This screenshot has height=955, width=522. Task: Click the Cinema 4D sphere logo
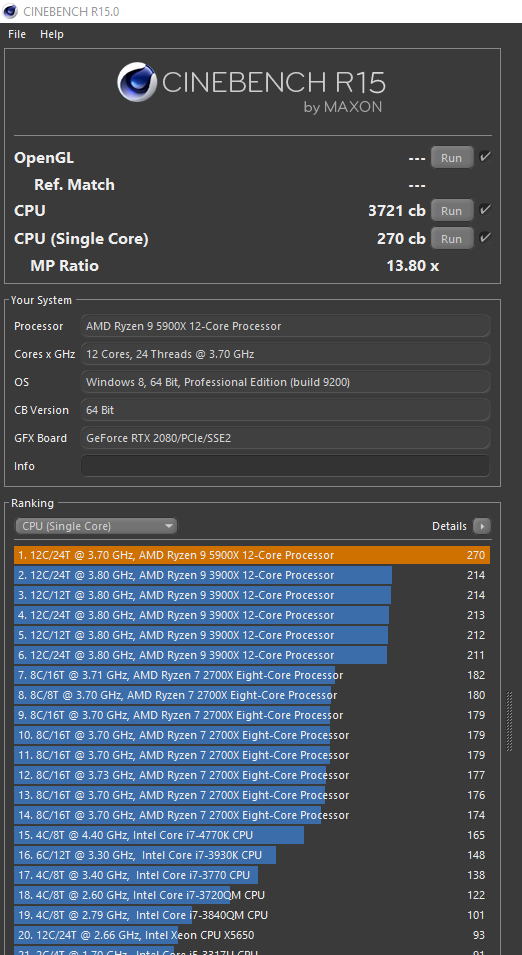pyautogui.click(x=135, y=83)
